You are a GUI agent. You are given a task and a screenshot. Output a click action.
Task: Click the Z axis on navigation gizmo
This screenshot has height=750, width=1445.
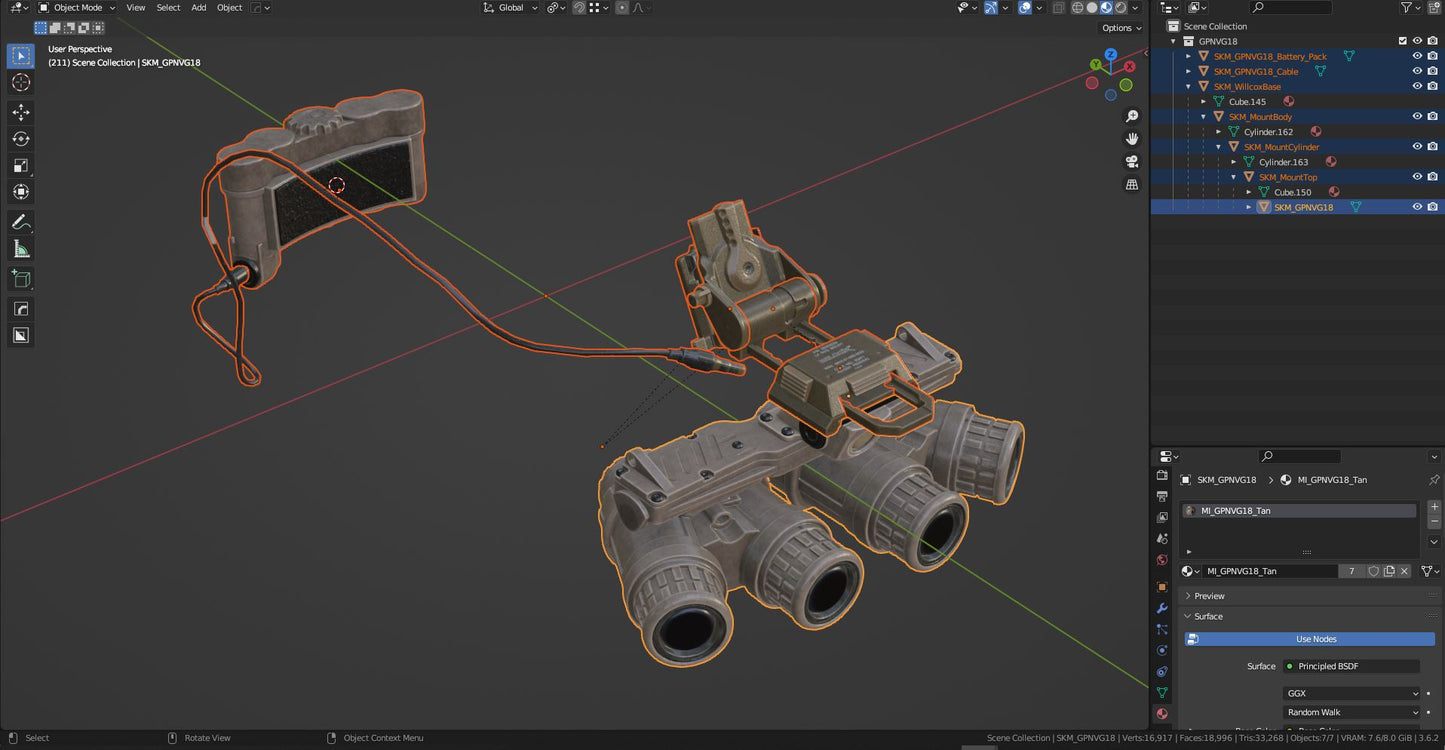pos(1111,55)
